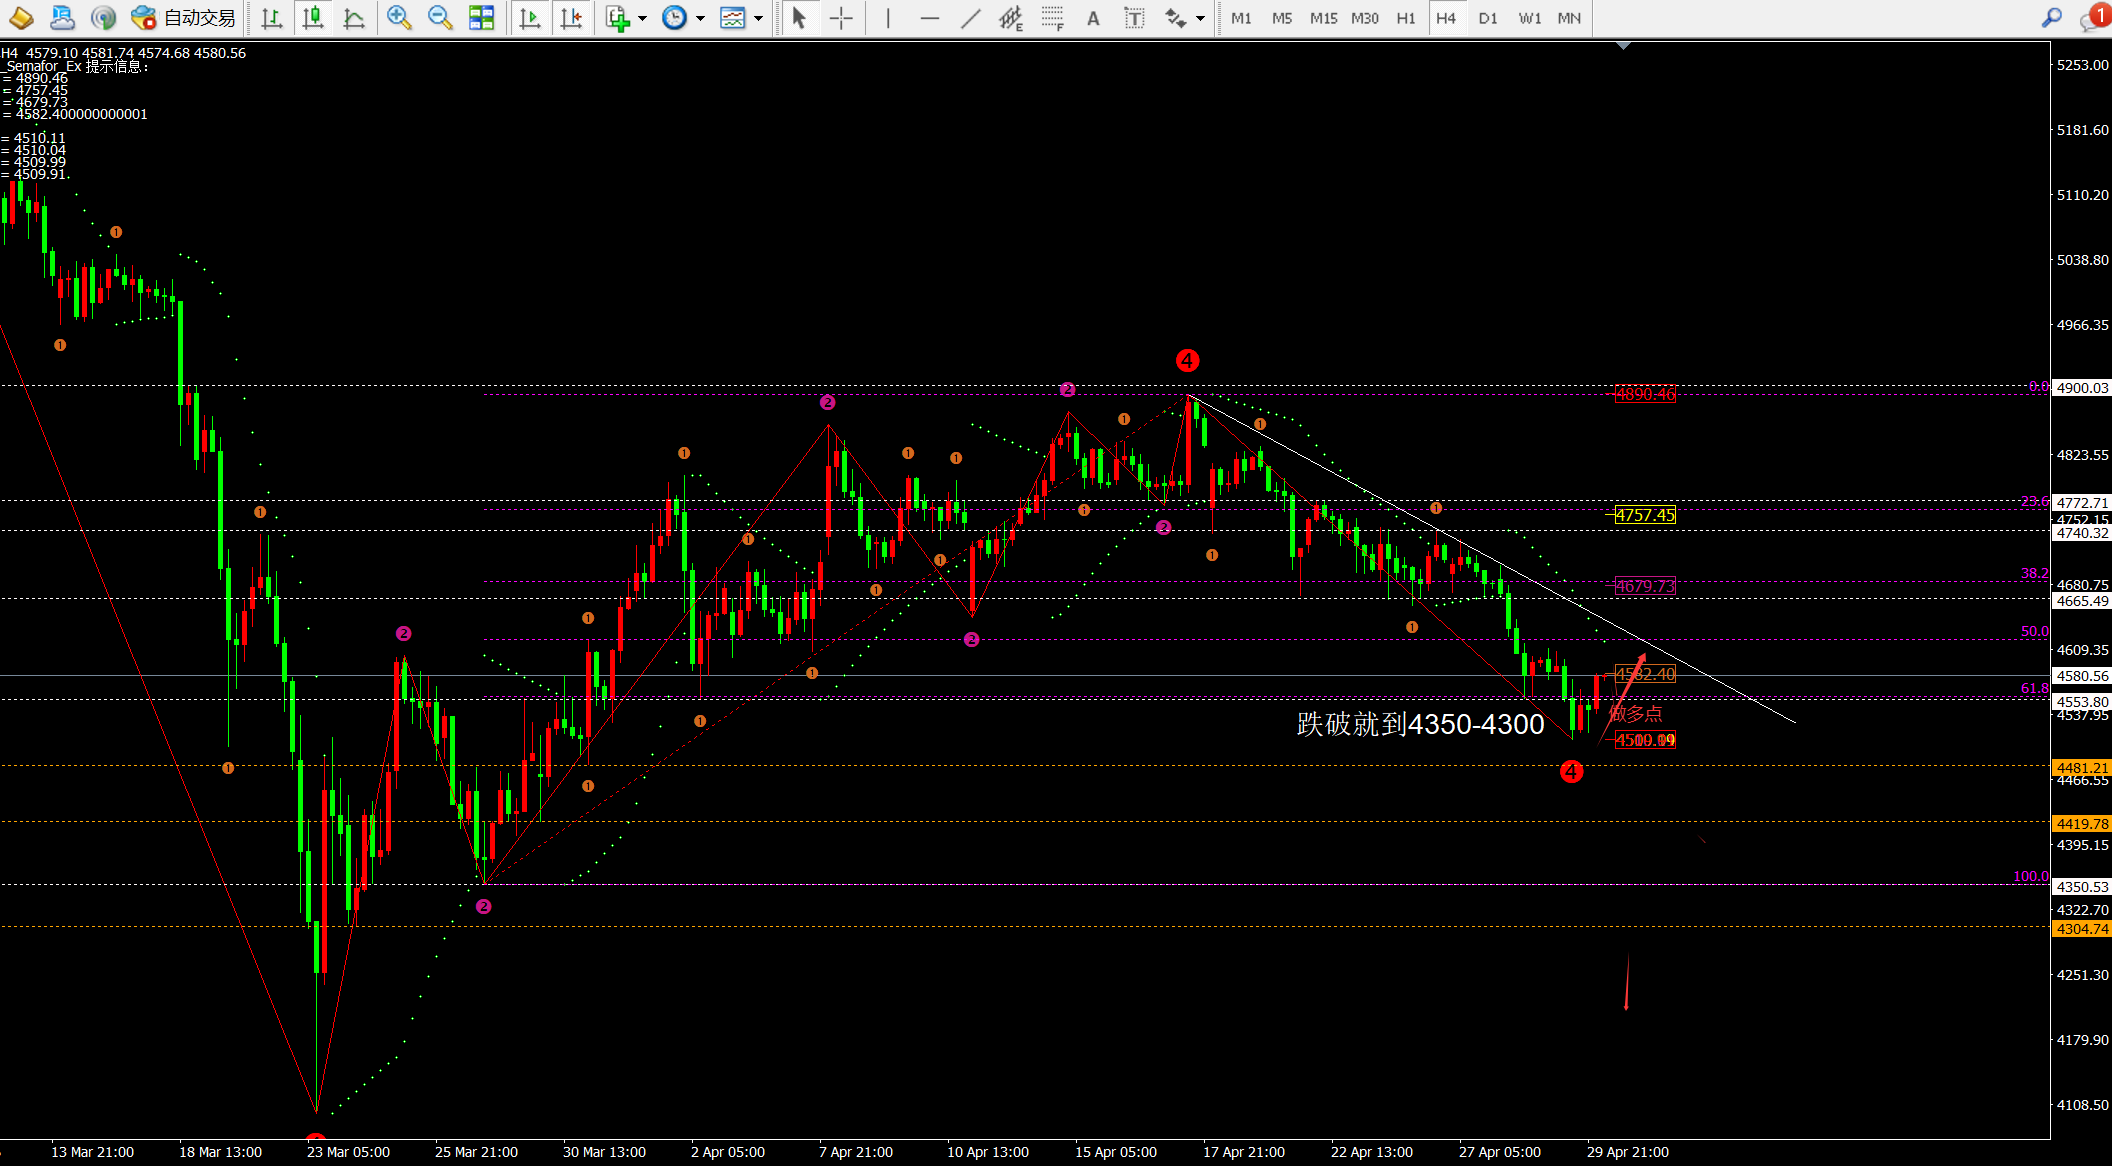Open the chat notification bubble icon
This screenshot has height=1166, width=2112.
coord(2092,18)
